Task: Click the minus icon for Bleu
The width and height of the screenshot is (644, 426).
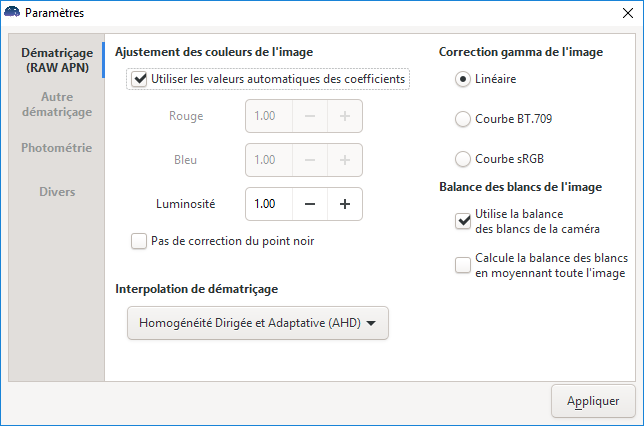Action: (310, 160)
